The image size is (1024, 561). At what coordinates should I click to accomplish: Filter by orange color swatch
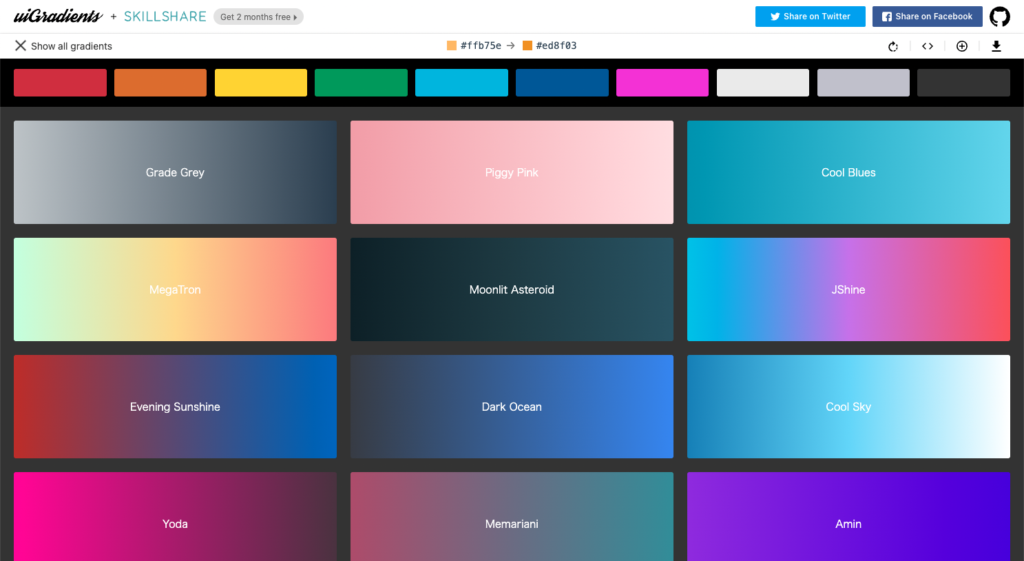point(161,83)
